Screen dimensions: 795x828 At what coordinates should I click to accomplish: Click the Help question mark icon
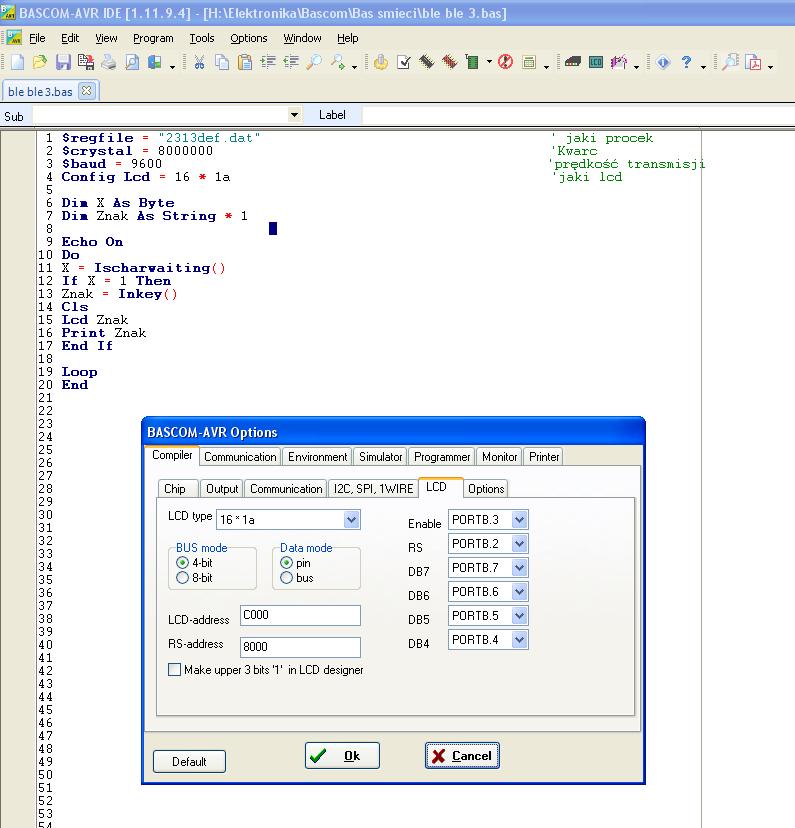(686, 63)
